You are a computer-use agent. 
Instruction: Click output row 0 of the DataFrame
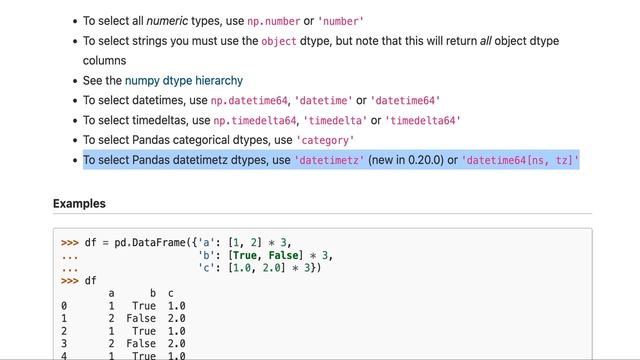123,306
